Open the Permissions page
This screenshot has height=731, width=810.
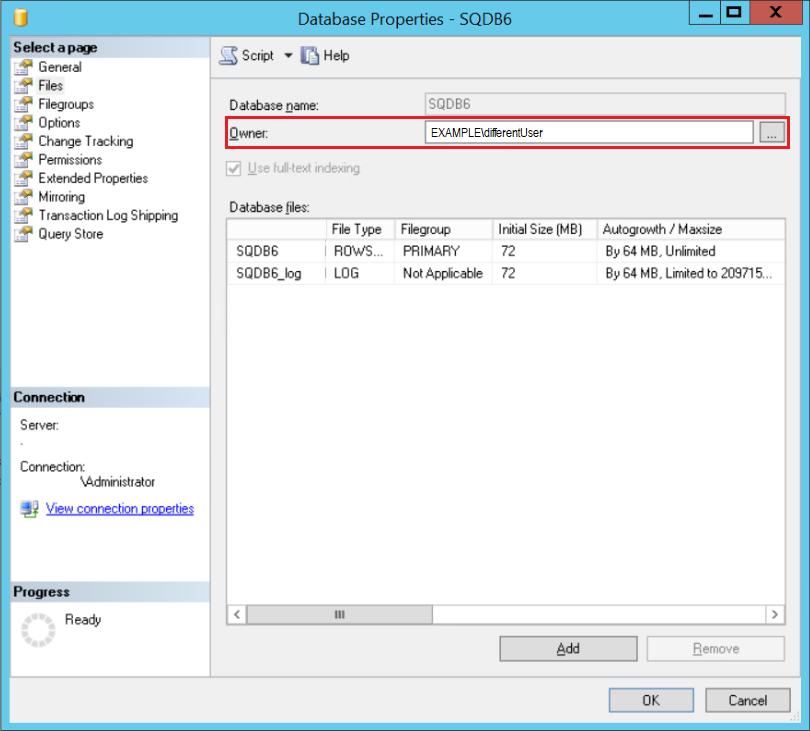click(x=70, y=160)
